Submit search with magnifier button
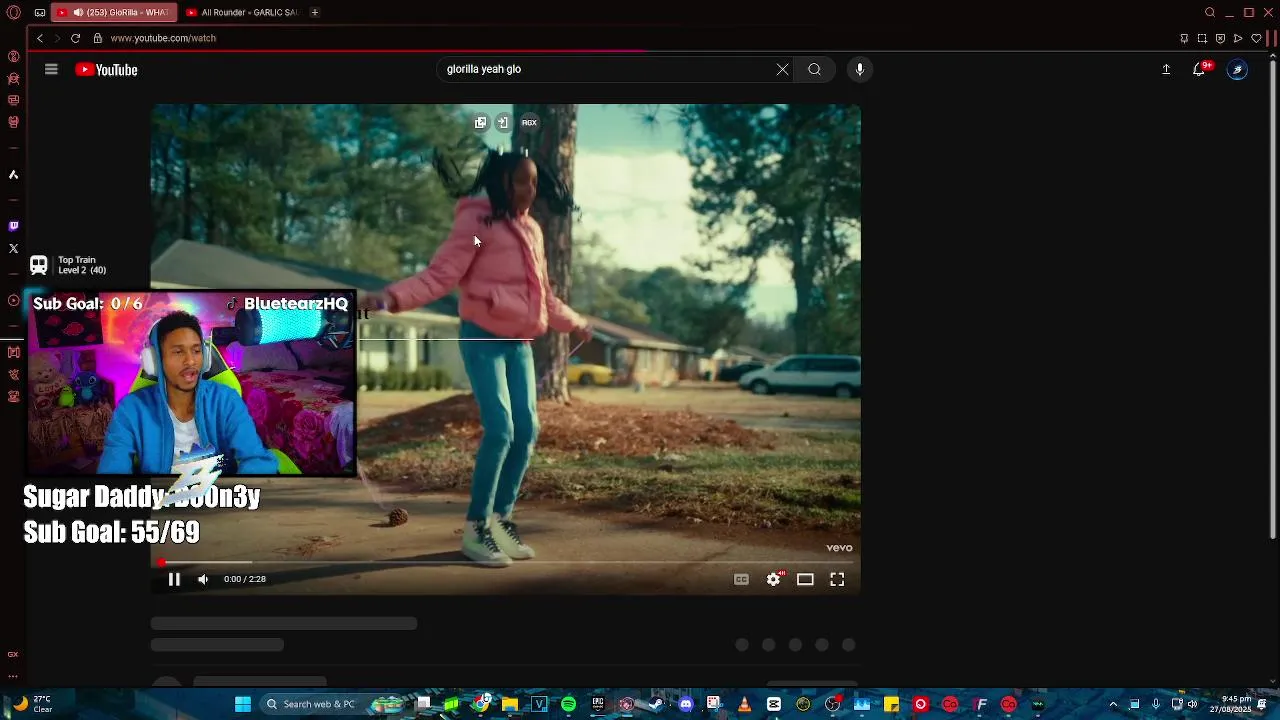Image resolution: width=1280 pixels, height=720 pixels. pos(814,69)
